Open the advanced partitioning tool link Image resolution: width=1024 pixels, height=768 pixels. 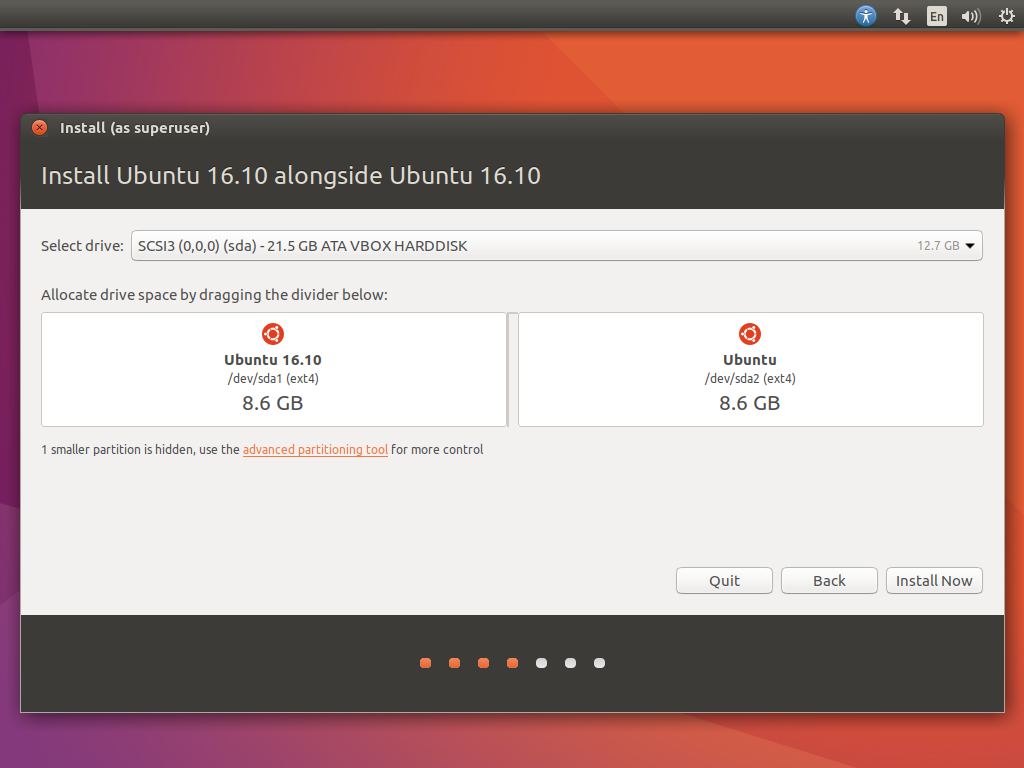point(315,450)
